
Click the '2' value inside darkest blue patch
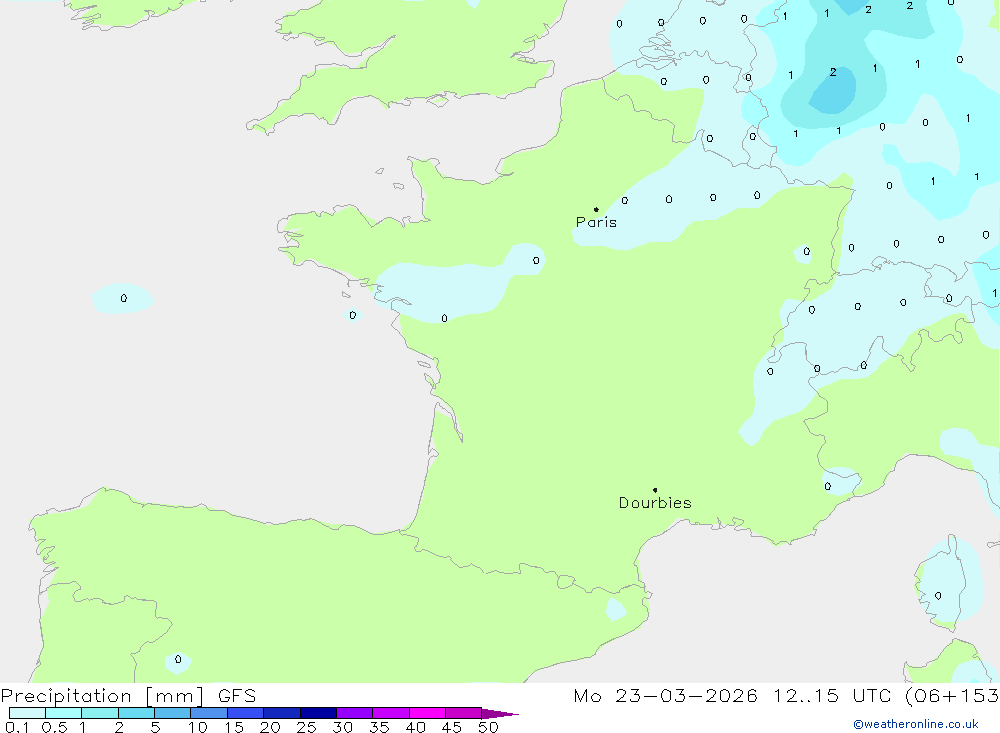click(x=833, y=73)
